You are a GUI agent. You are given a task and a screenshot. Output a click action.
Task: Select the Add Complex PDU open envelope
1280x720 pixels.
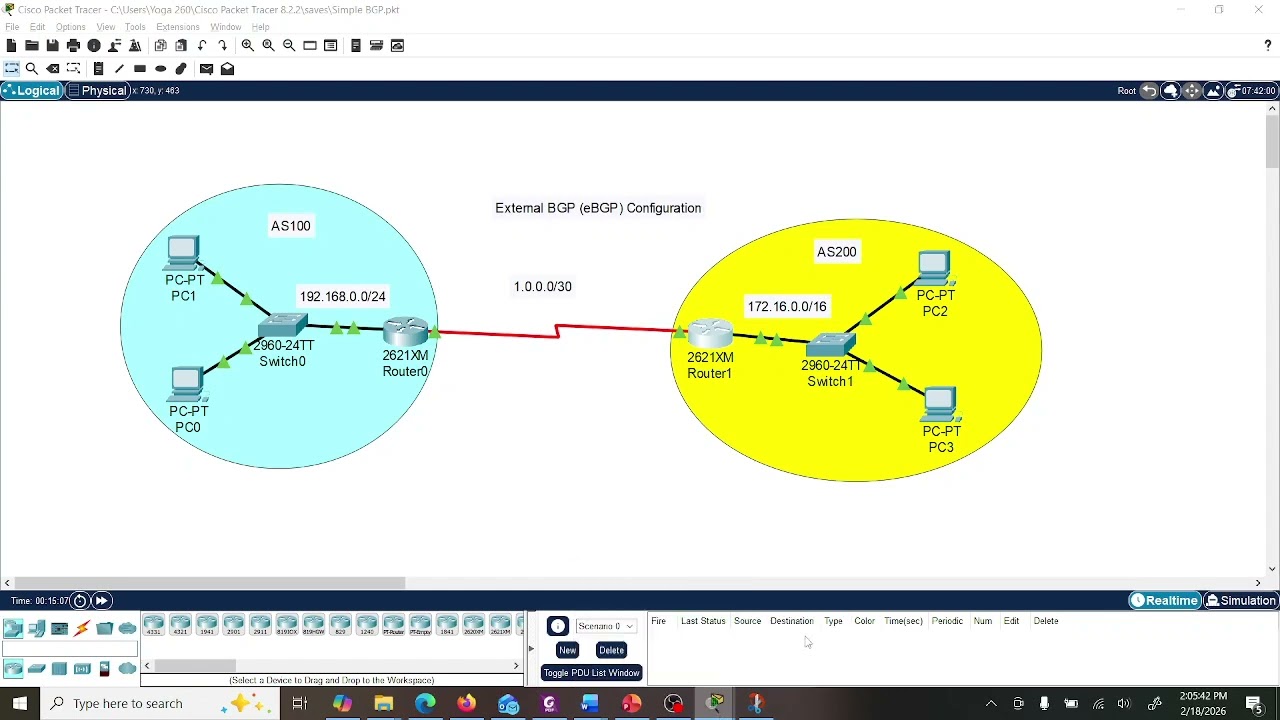pyautogui.click(x=227, y=69)
